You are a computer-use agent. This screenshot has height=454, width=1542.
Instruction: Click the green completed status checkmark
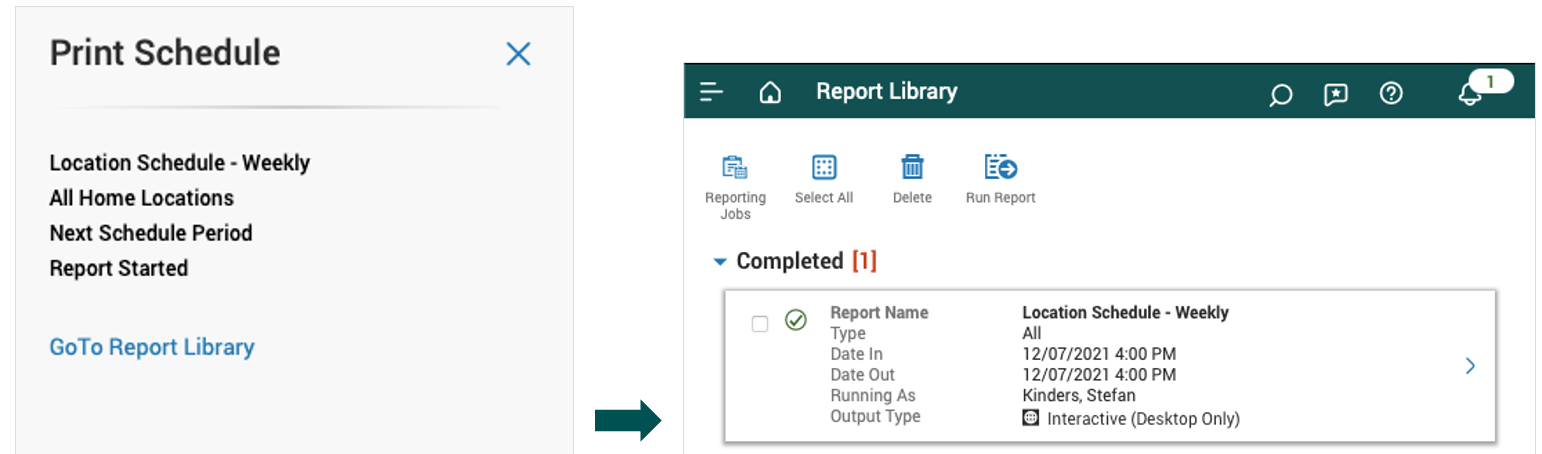coord(796,320)
